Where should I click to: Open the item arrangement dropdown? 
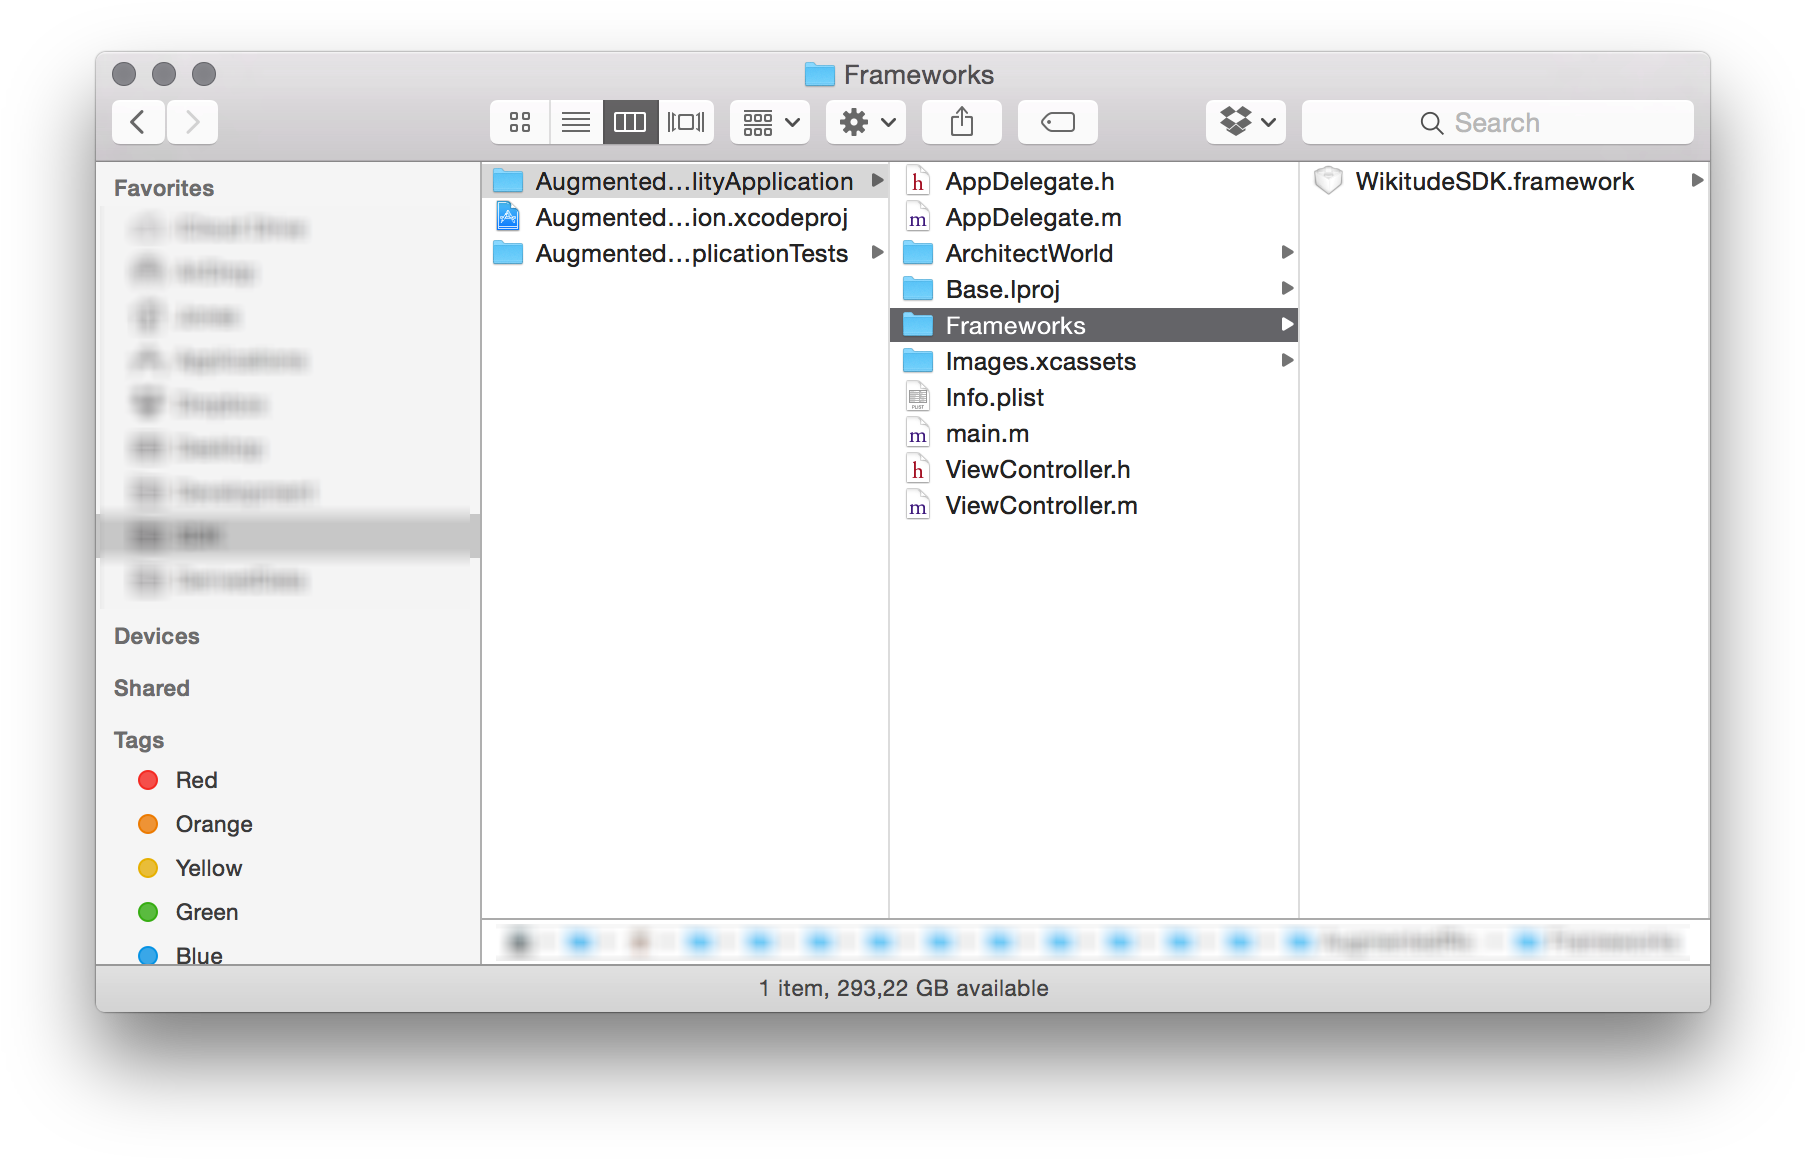(770, 122)
